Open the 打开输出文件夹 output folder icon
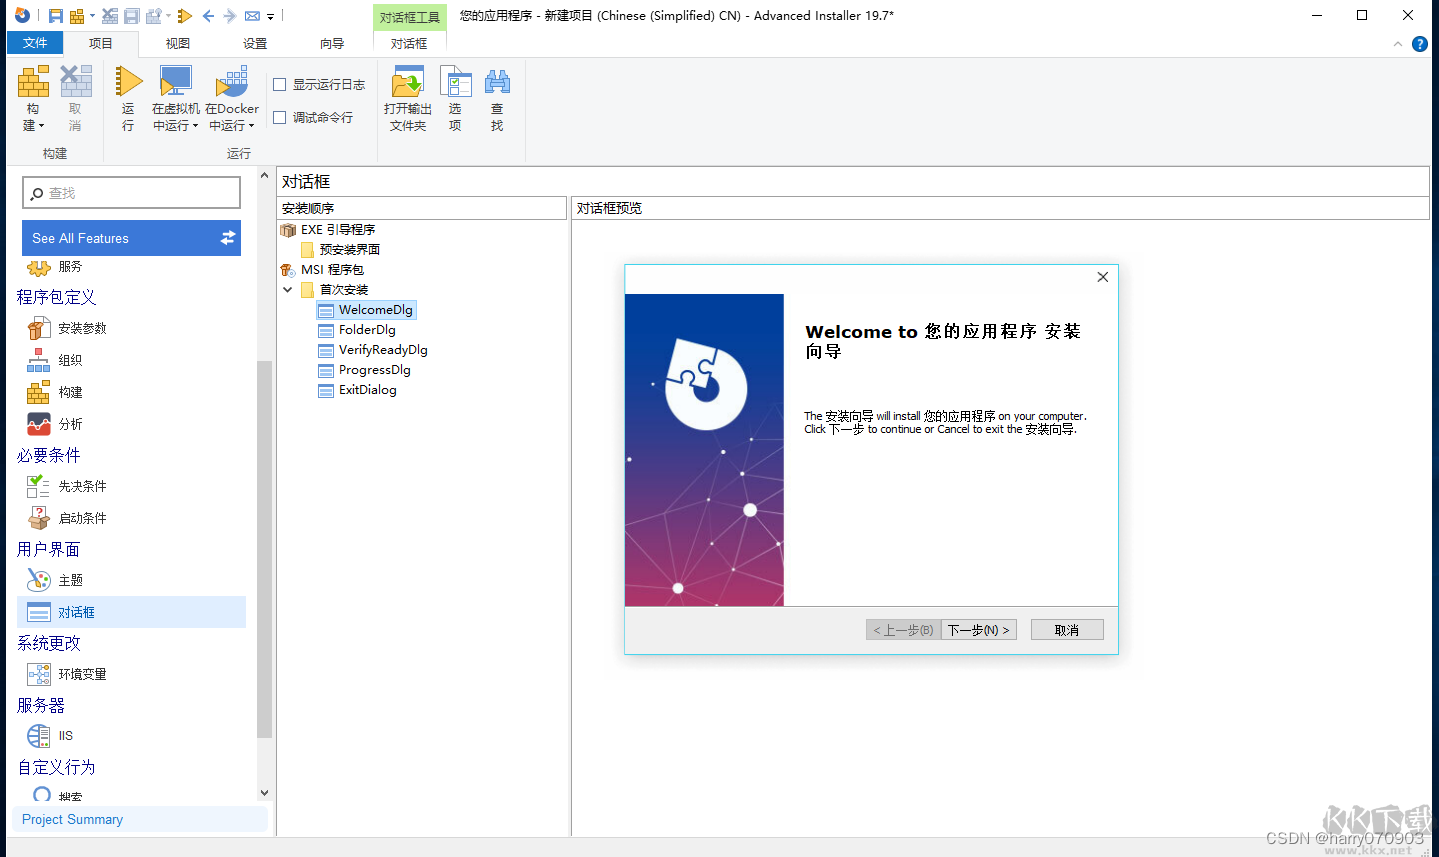 pos(406,82)
